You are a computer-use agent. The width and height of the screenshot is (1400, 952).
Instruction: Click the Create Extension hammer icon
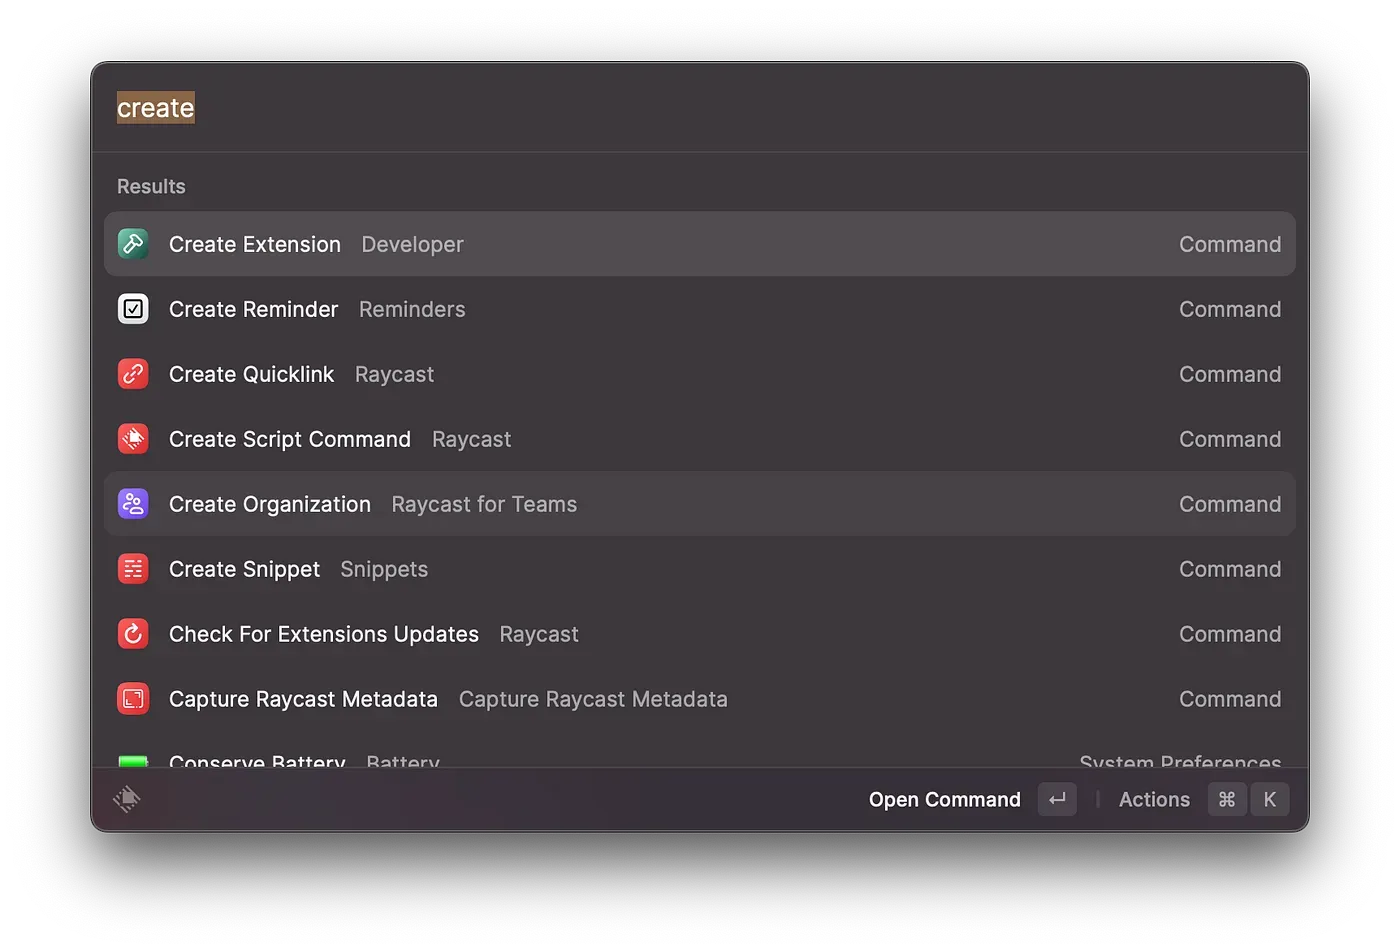tap(133, 244)
